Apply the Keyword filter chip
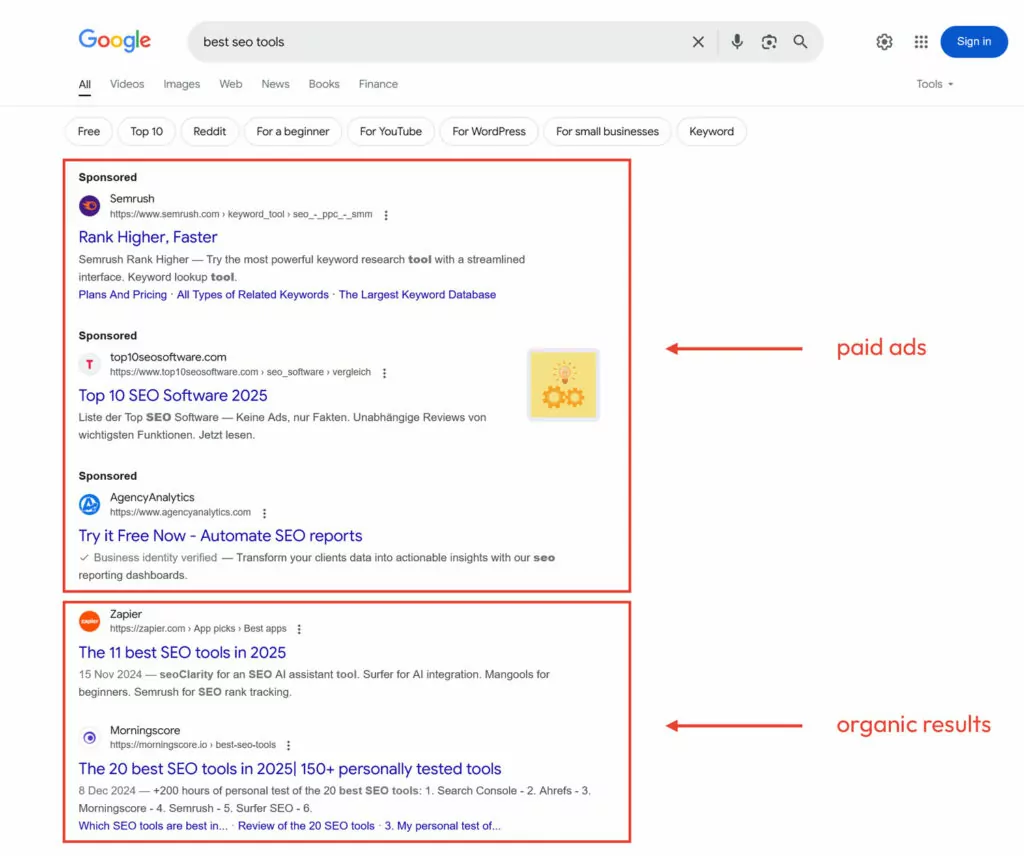Viewport: 1024px width, 856px height. tap(712, 131)
